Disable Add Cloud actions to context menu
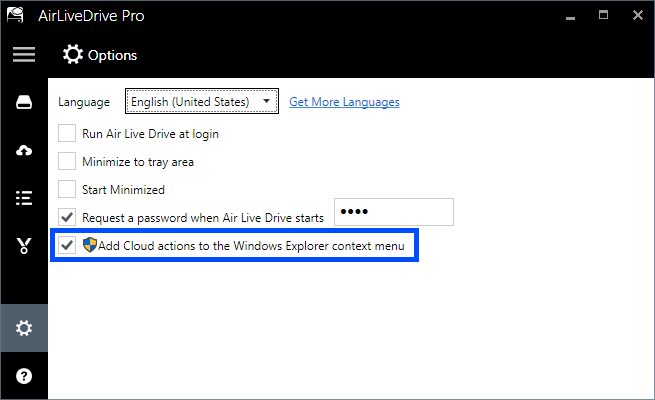 coord(67,245)
